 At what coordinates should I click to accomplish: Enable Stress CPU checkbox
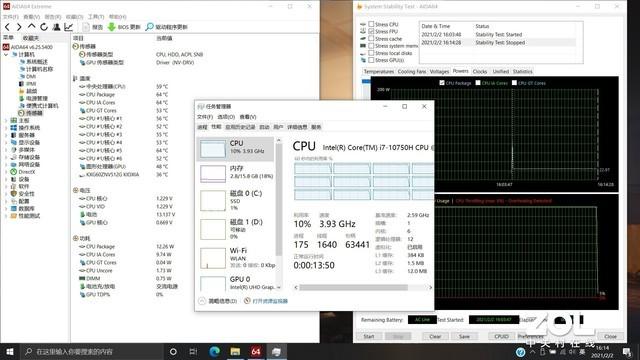point(371,24)
